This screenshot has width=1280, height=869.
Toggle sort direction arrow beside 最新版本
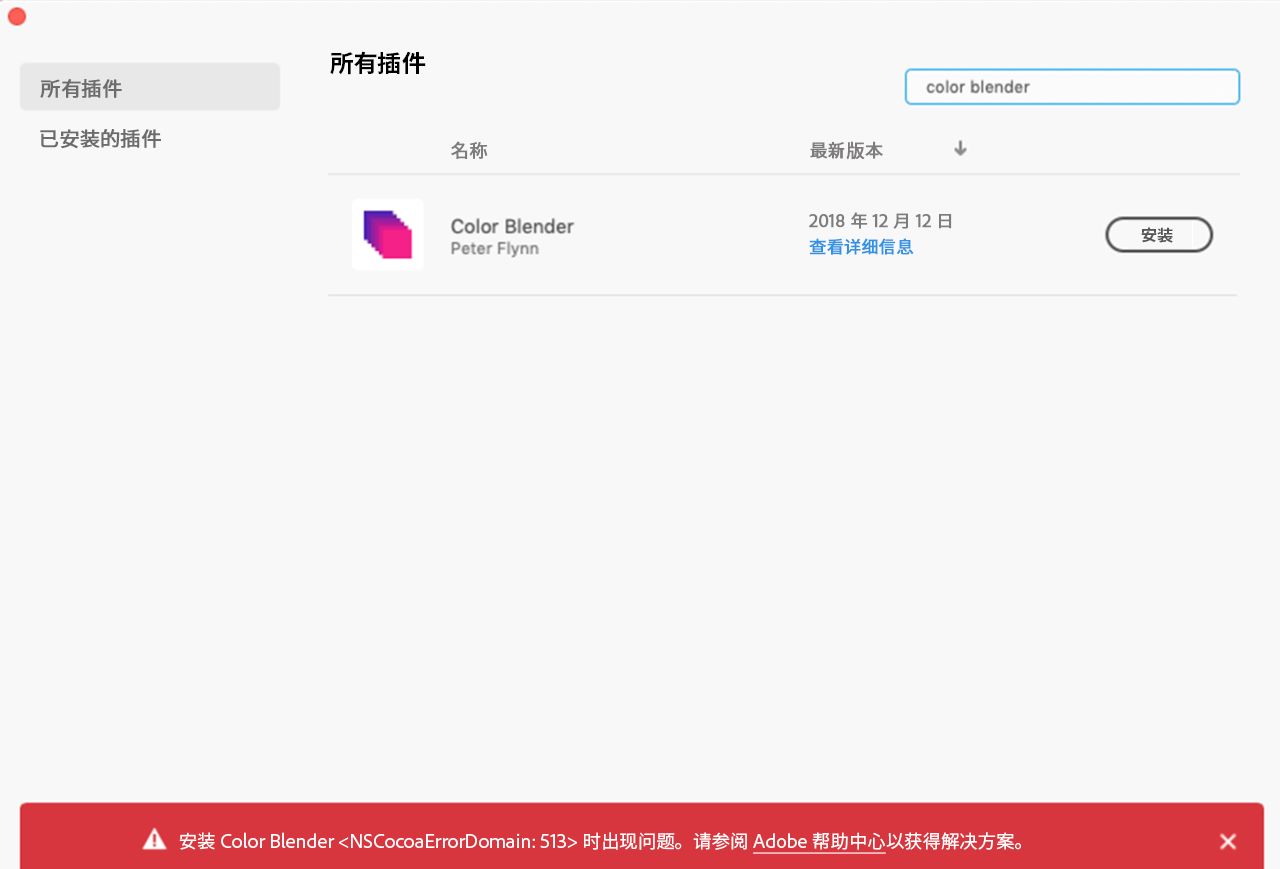point(961,149)
